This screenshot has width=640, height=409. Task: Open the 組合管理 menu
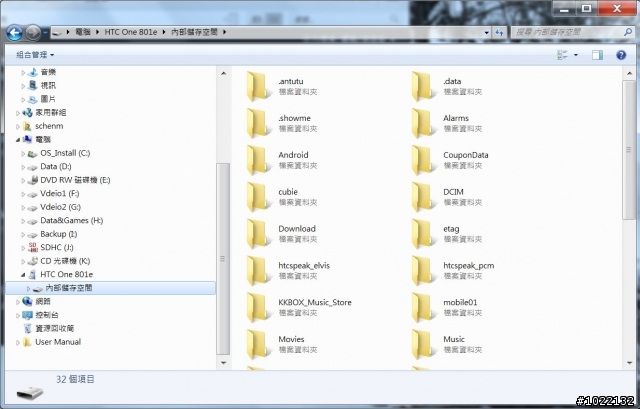(x=35, y=55)
